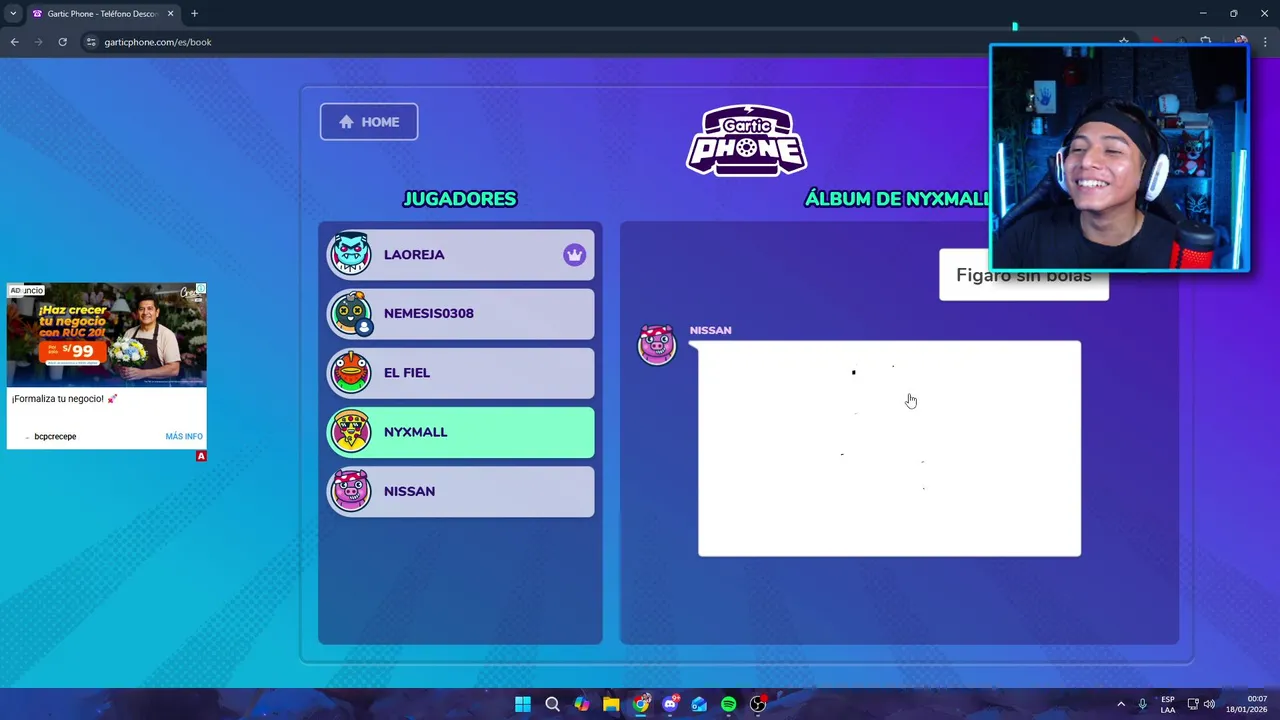This screenshot has height=720, width=1280.
Task: Open Copilot from the taskbar
Action: point(582,704)
